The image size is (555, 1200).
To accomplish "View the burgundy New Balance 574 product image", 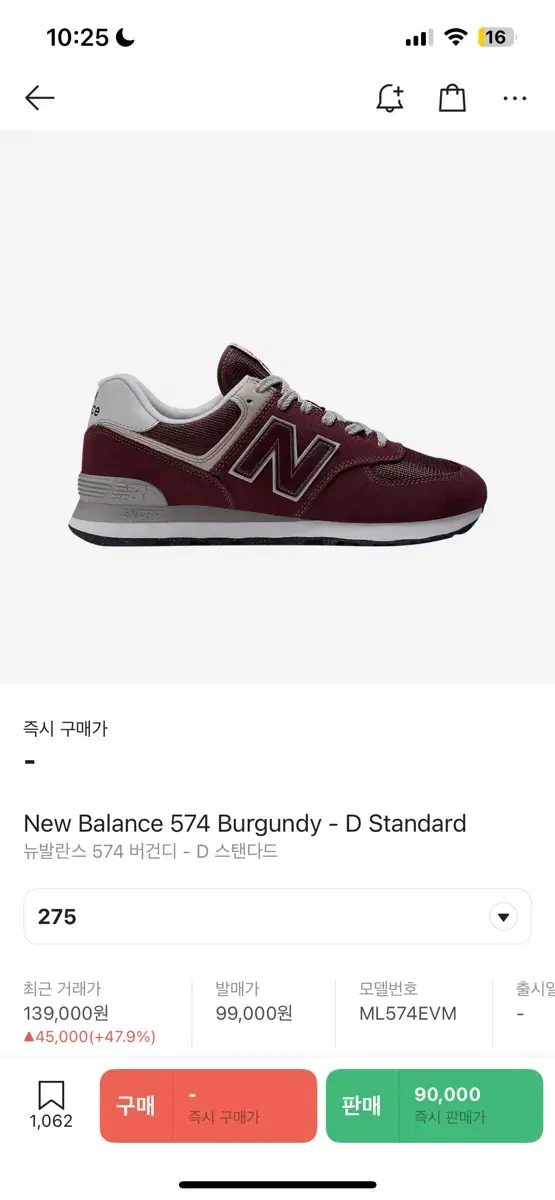I will tap(277, 446).
